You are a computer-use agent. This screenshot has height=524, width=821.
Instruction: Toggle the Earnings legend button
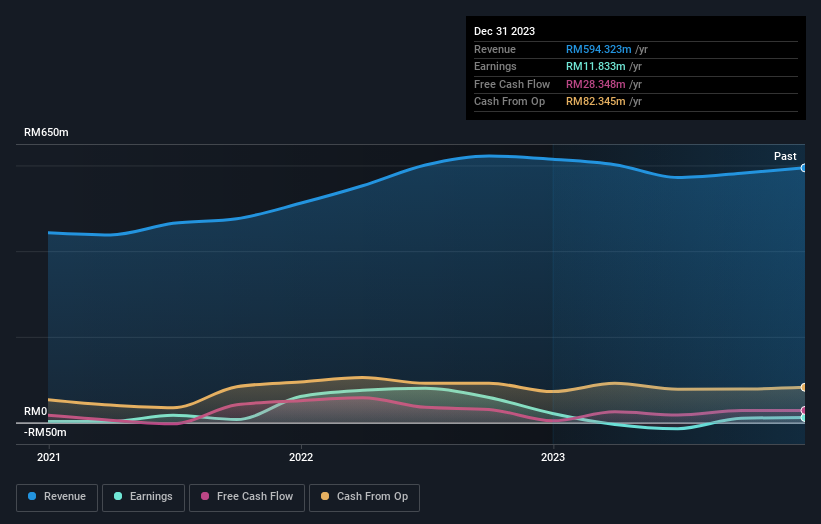pyautogui.click(x=143, y=497)
